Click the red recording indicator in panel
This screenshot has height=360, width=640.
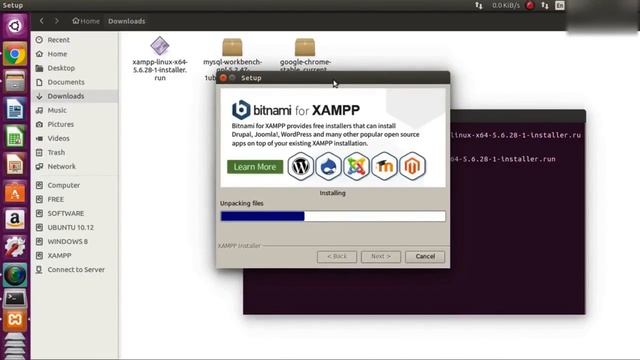click(x=530, y=5)
